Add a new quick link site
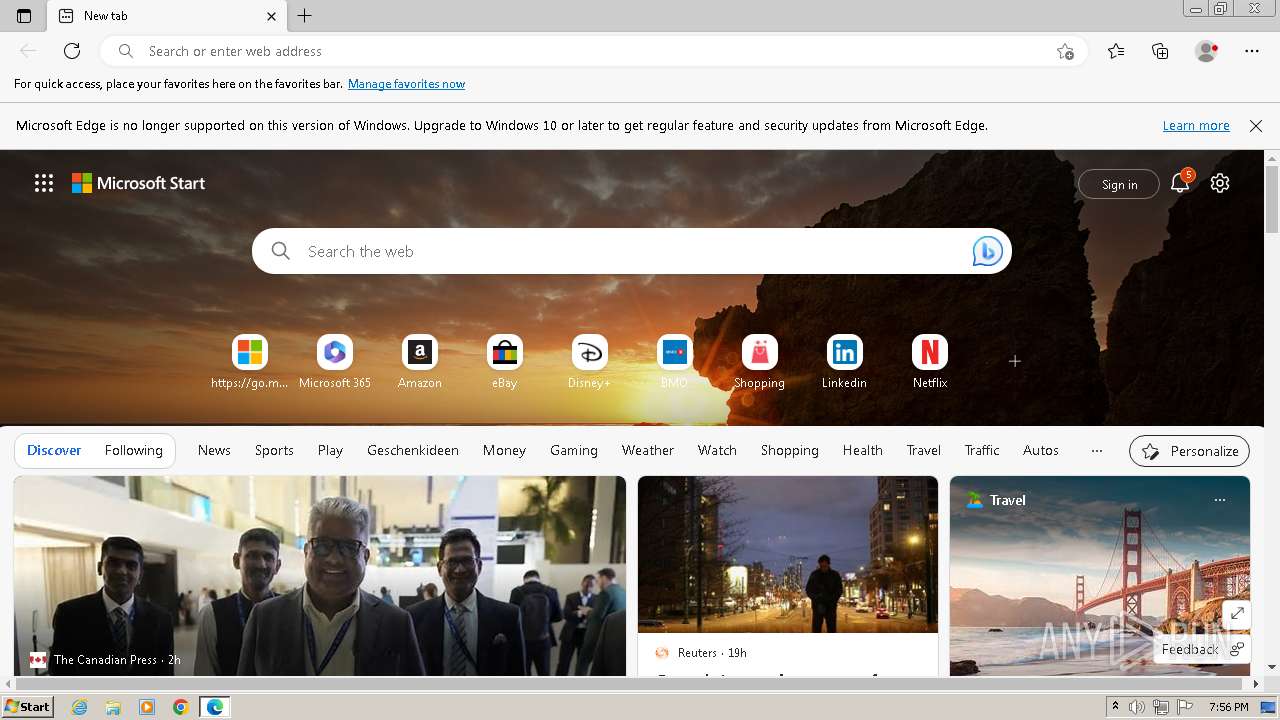The image size is (1280, 720). coord(1015,361)
